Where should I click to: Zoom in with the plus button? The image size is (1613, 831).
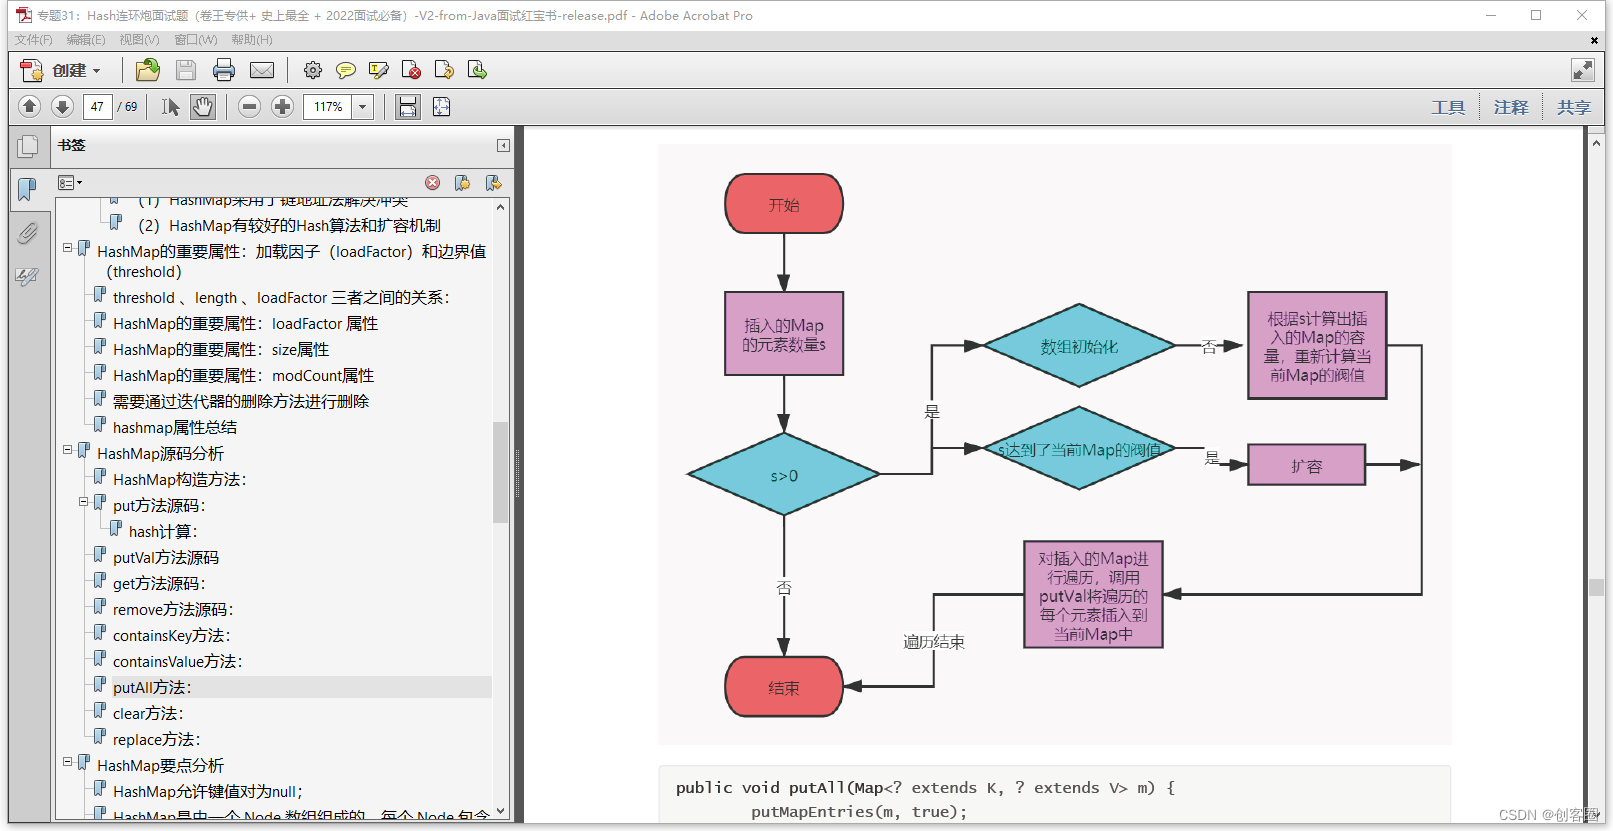tap(283, 106)
